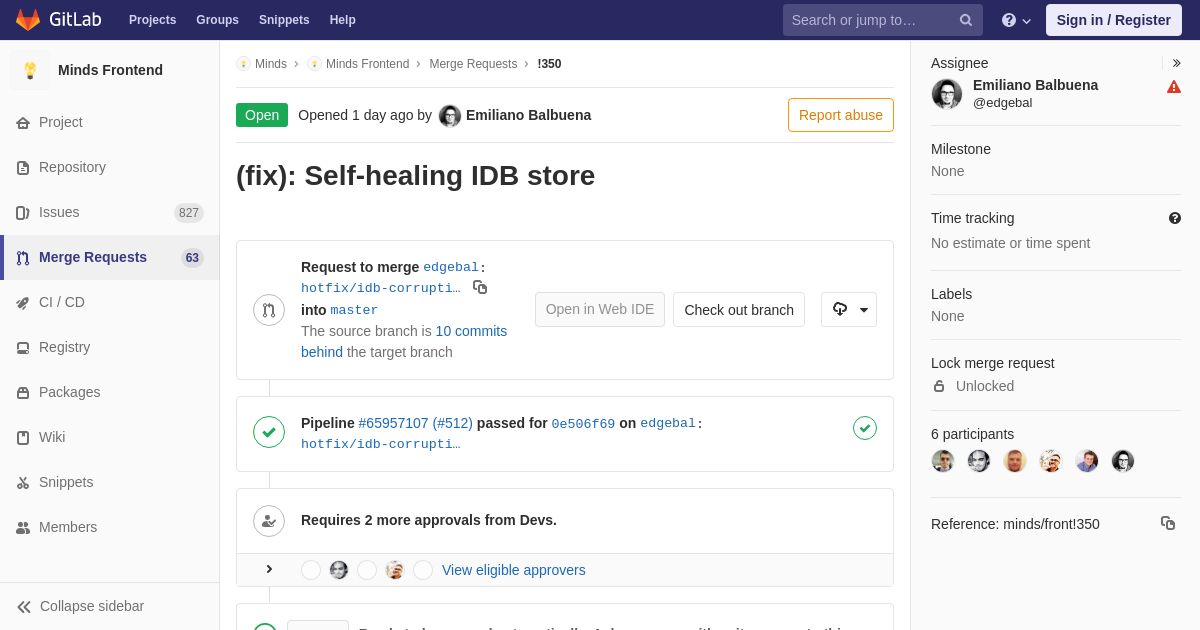
Task: Open Project in sidebar
Action: 61,122
